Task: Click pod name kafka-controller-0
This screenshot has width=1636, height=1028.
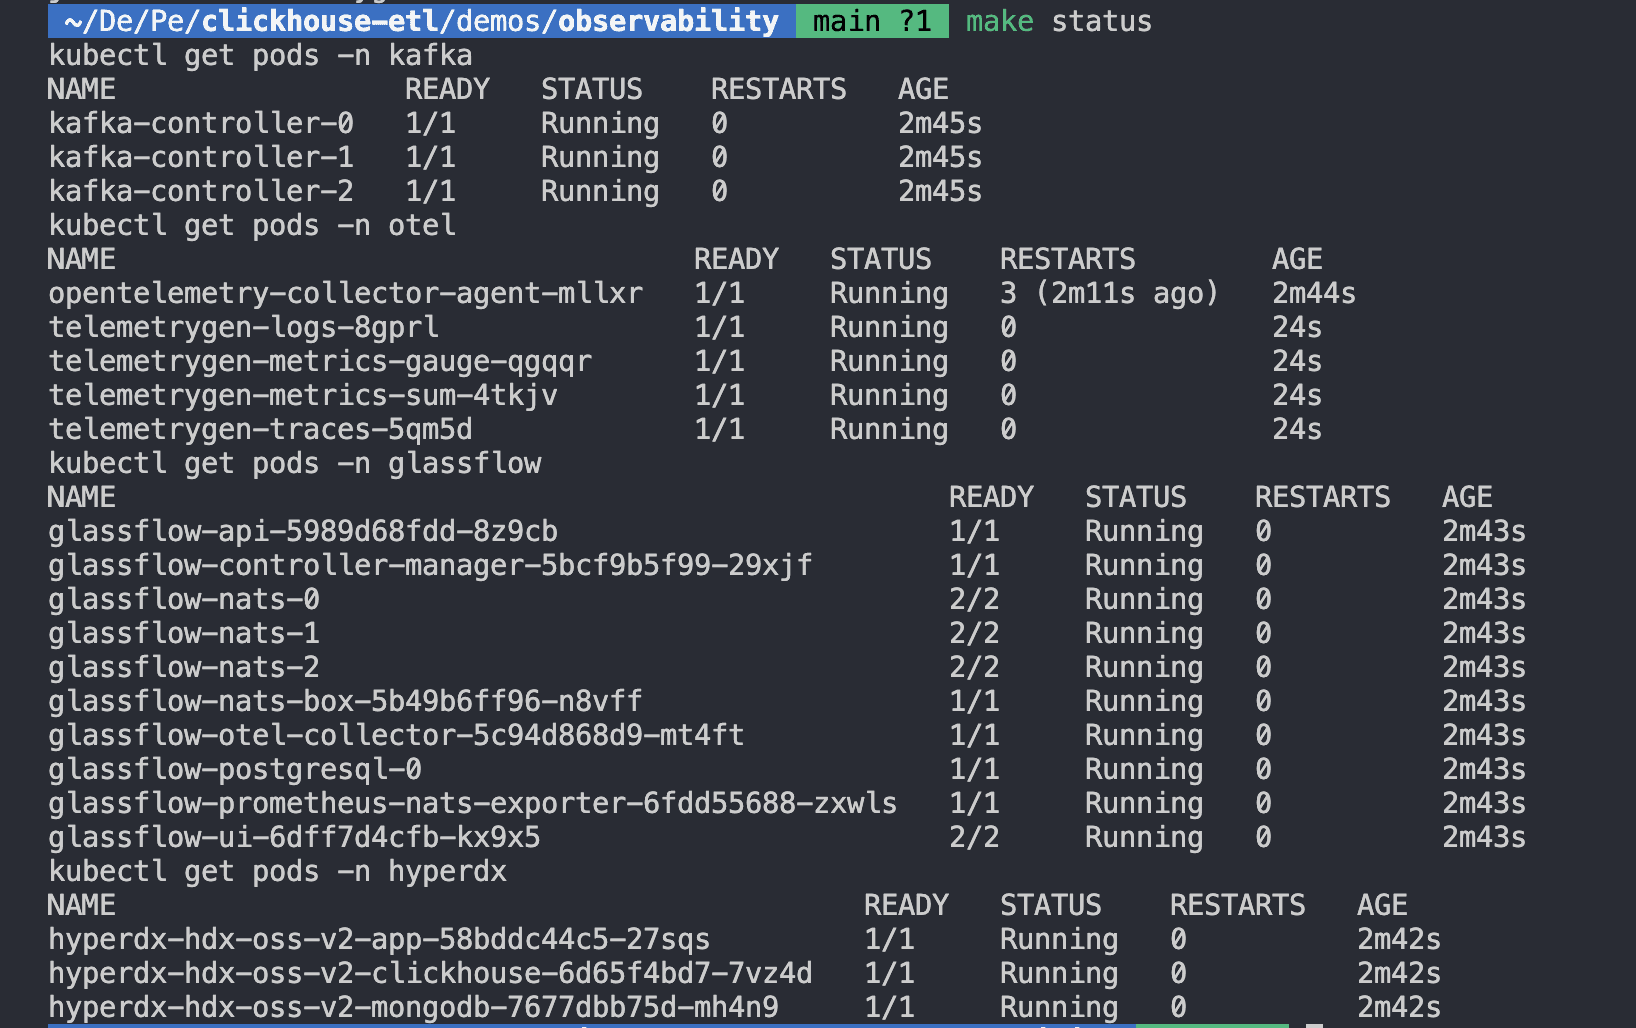Action: click(201, 123)
